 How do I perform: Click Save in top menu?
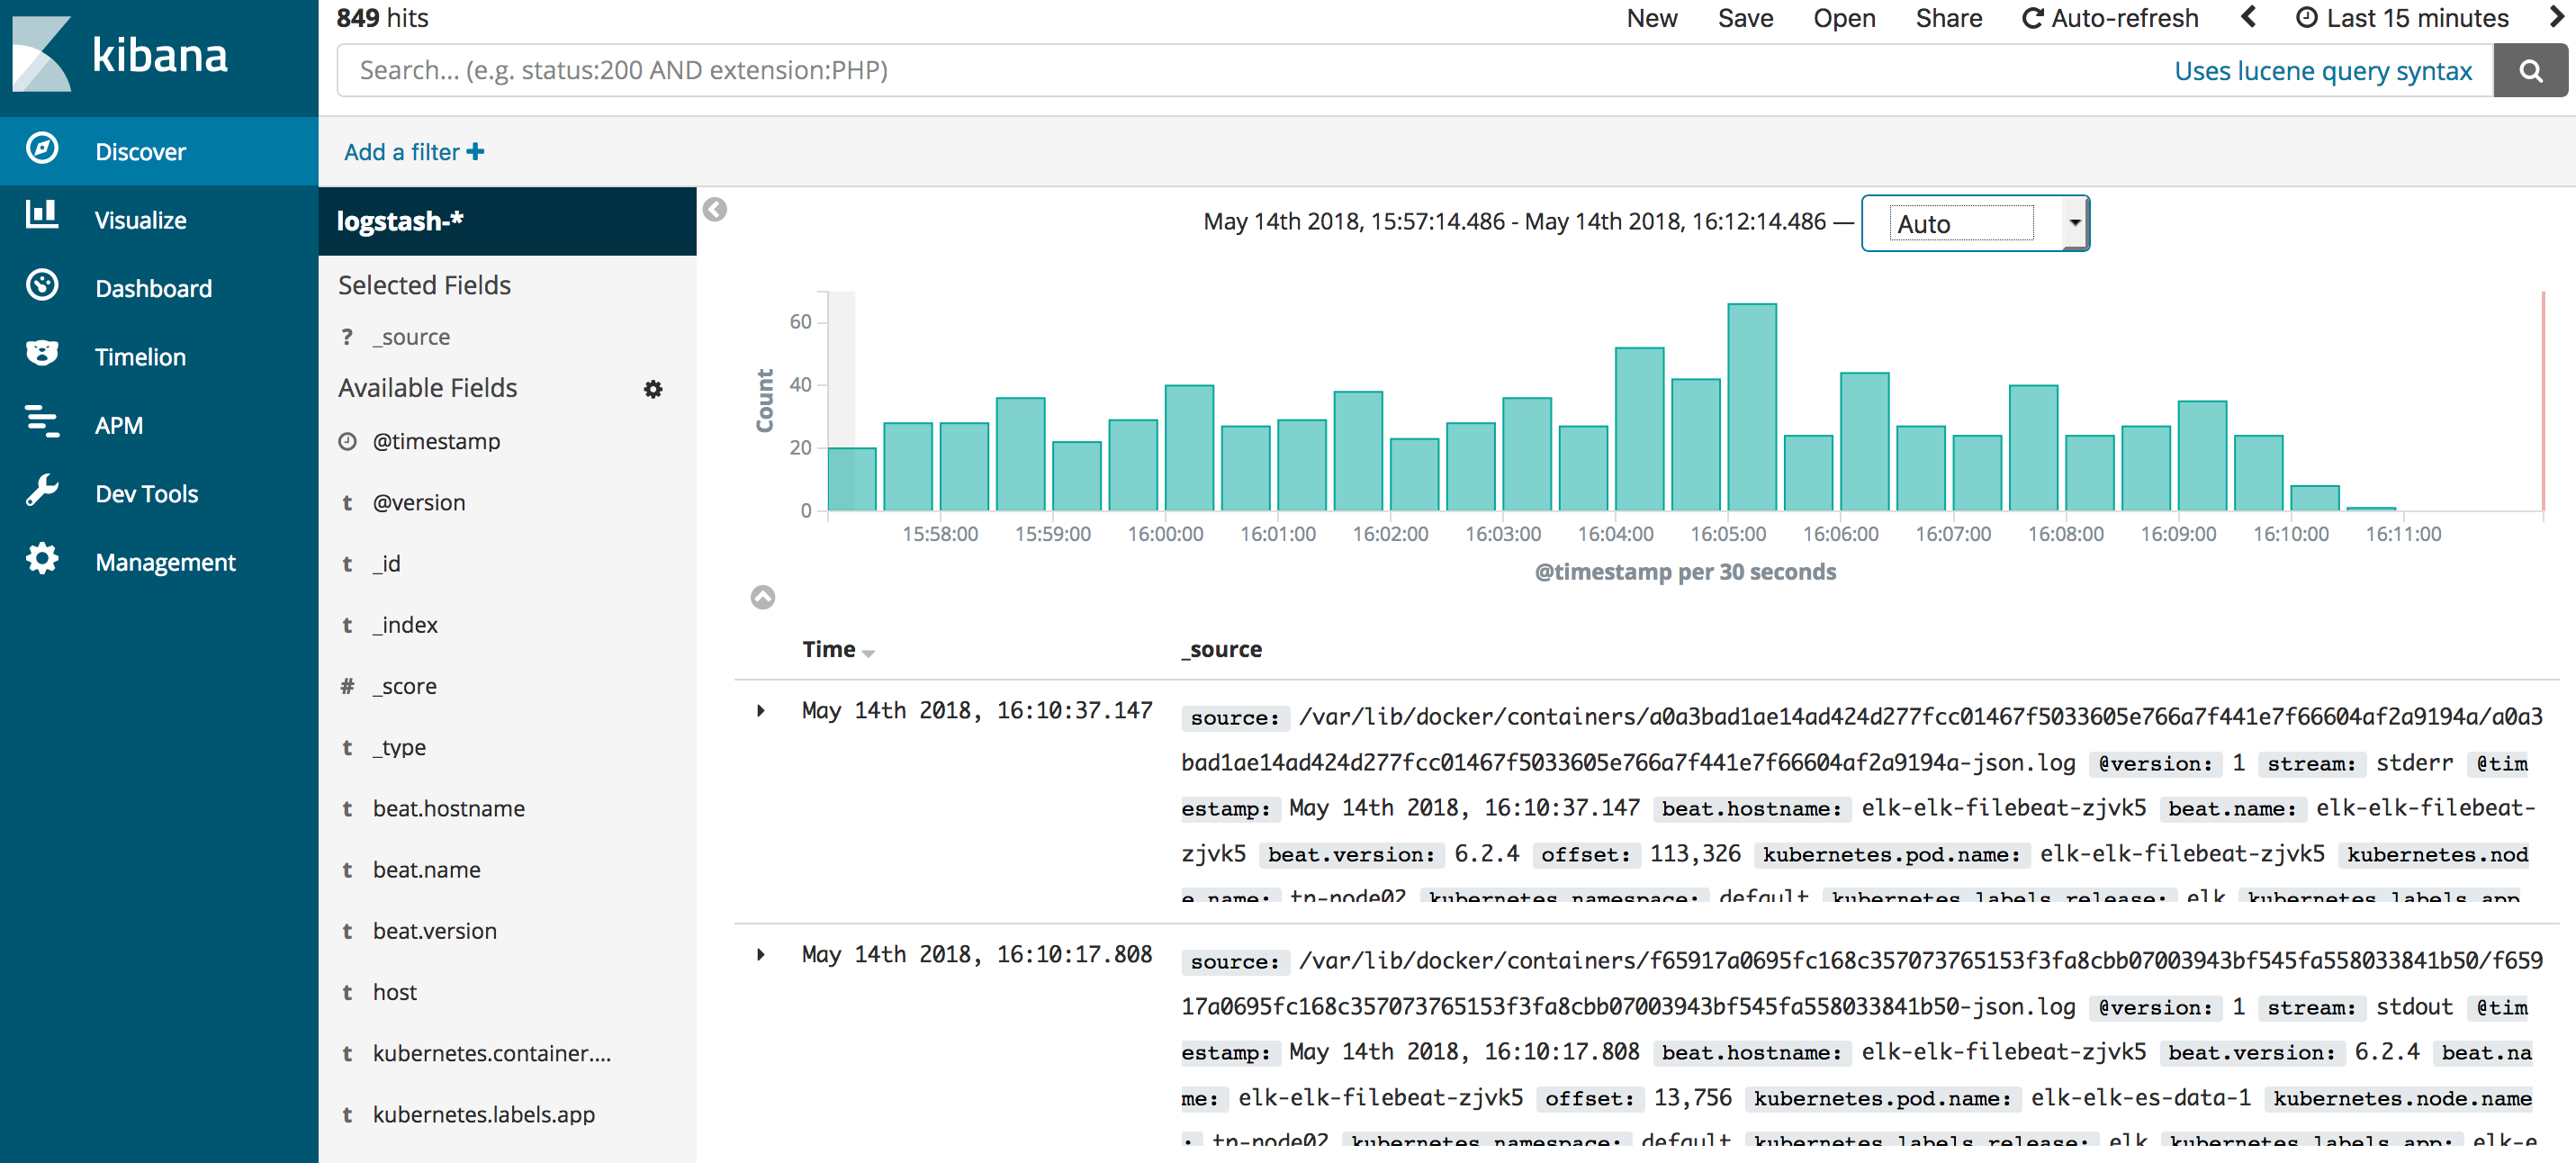click(1745, 18)
